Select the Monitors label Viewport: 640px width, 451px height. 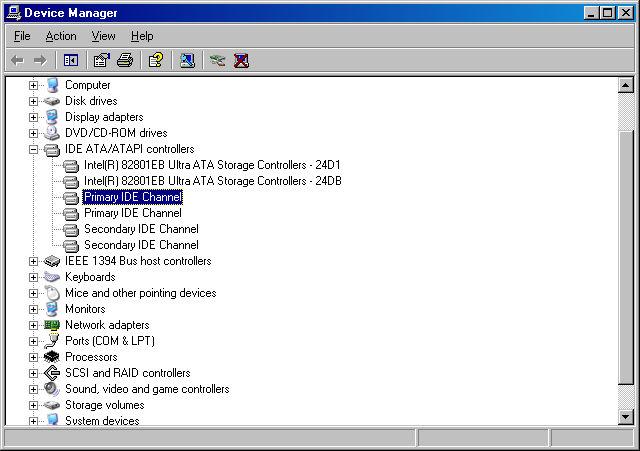click(85, 309)
